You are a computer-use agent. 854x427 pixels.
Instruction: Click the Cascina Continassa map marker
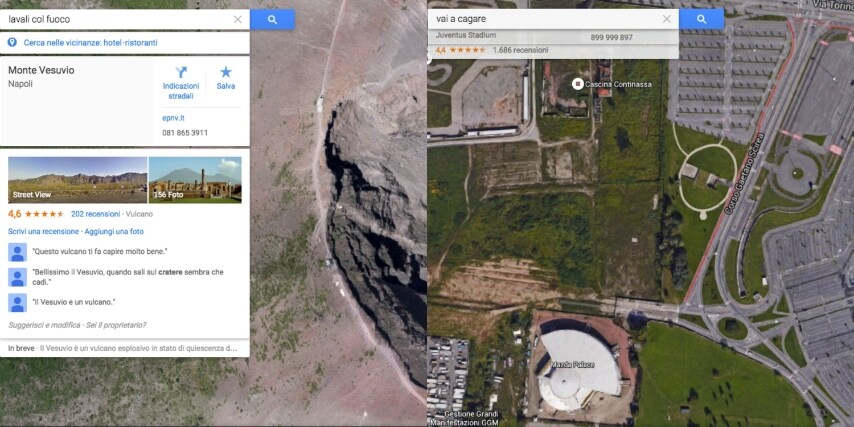click(577, 84)
